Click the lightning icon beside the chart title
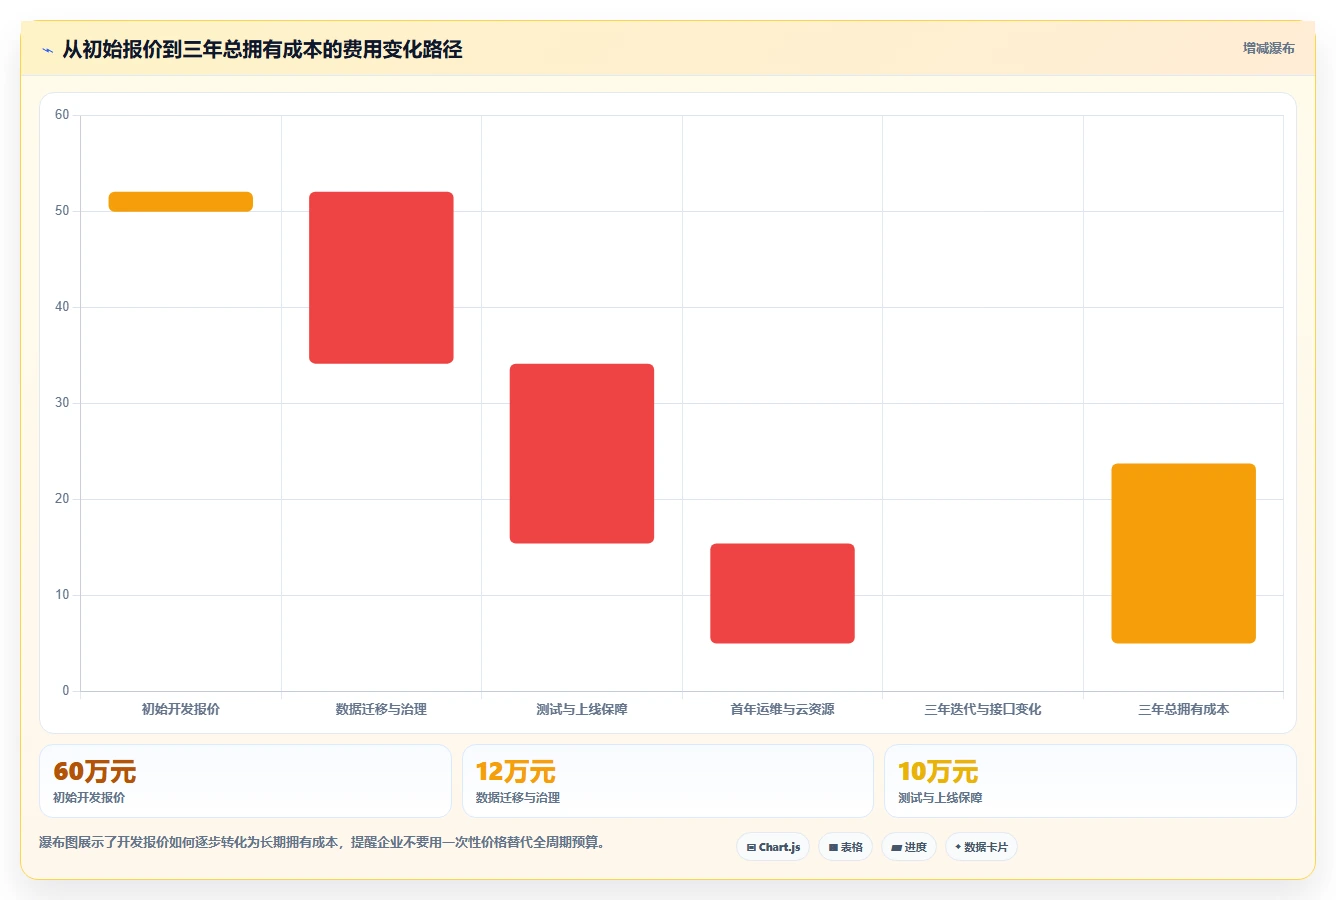1336x900 pixels. click(47, 50)
